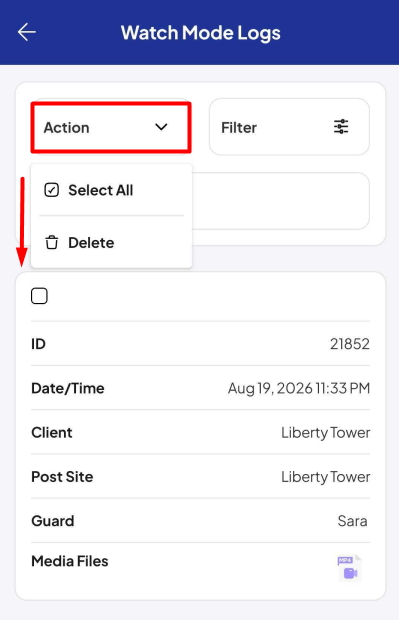Go back using the arrow icon
The height and width of the screenshot is (620, 399).
[x=26, y=32]
